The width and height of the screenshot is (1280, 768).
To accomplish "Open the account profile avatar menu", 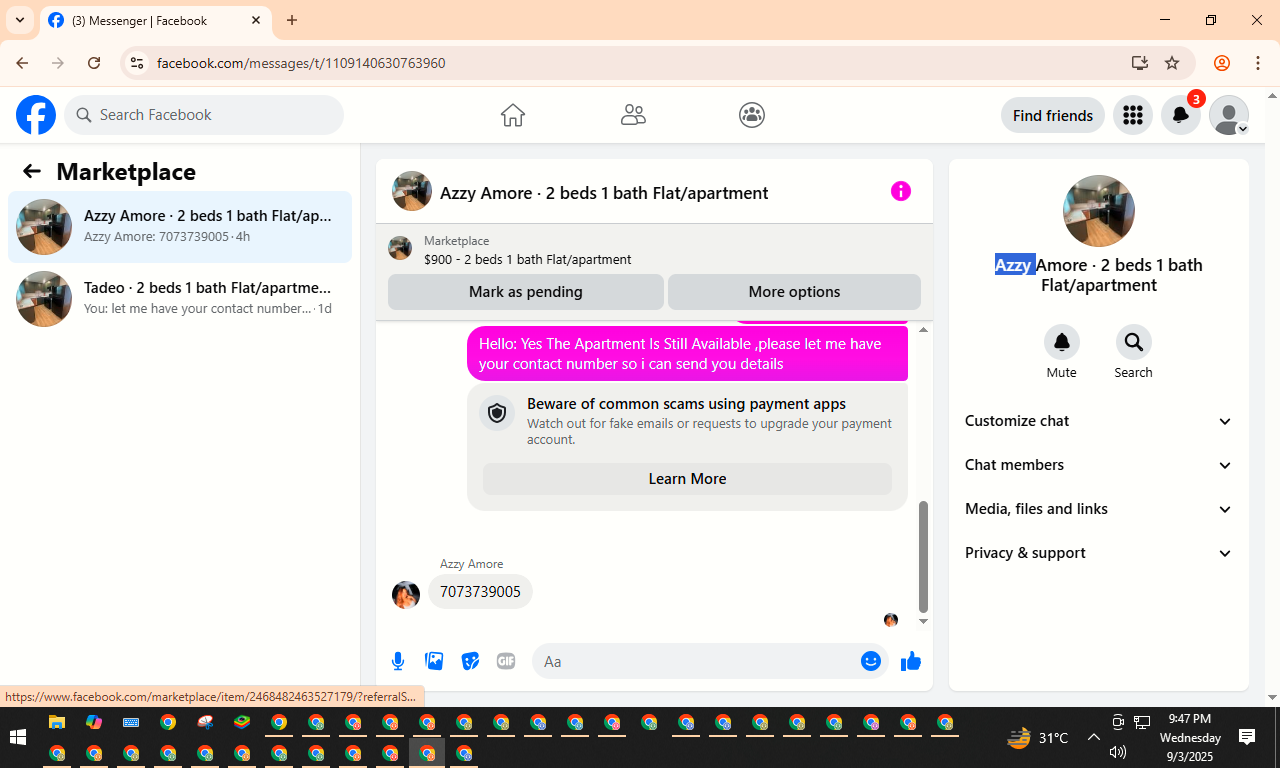I will 1229,115.
